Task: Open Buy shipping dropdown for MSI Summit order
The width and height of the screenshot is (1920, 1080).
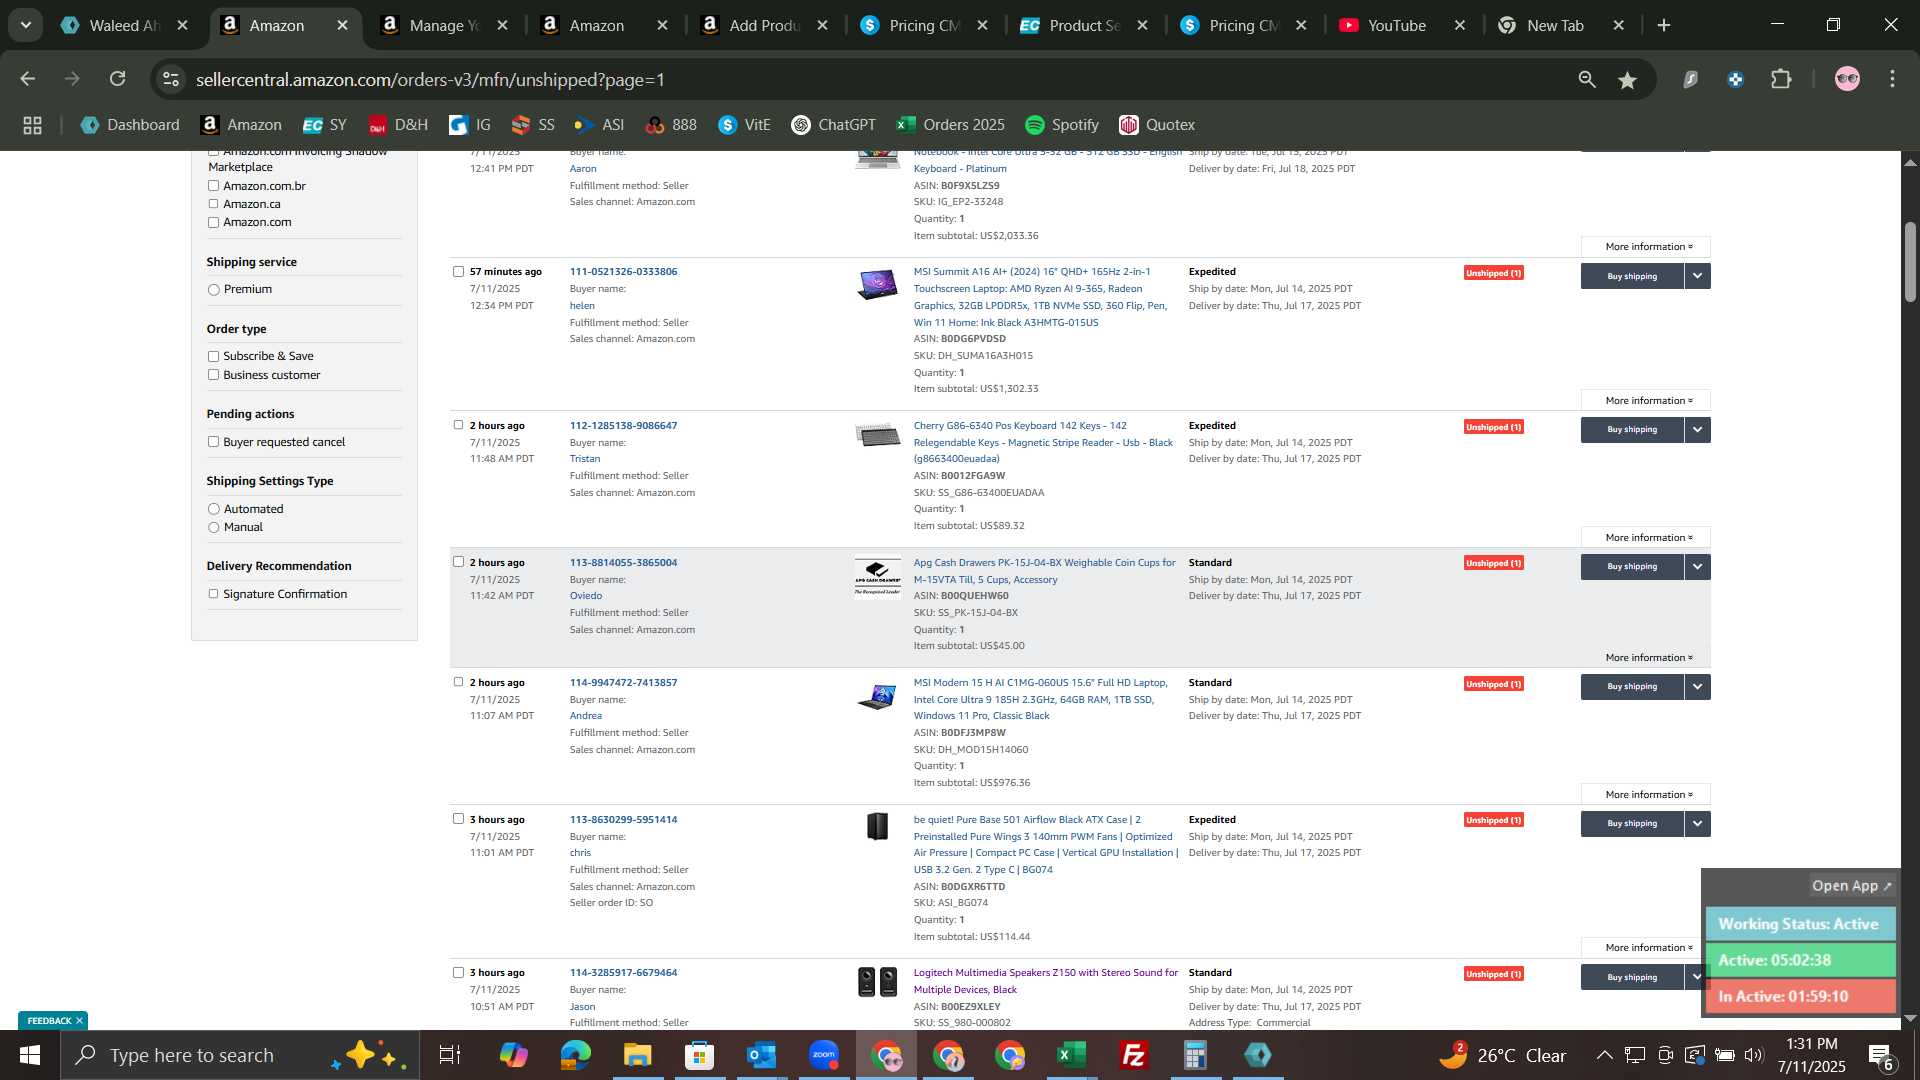Action: (x=1697, y=276)
